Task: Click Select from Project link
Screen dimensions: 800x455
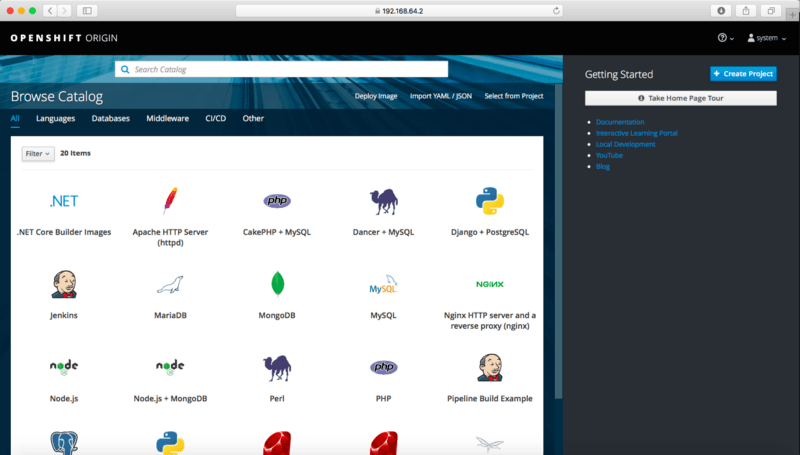Action: [x=514, y=96]
